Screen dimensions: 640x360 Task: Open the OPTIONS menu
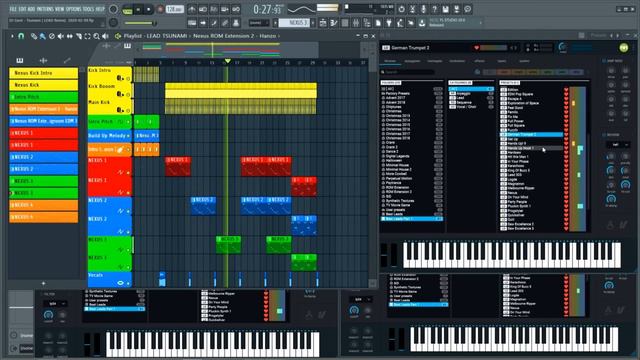(x=74, y=9)
